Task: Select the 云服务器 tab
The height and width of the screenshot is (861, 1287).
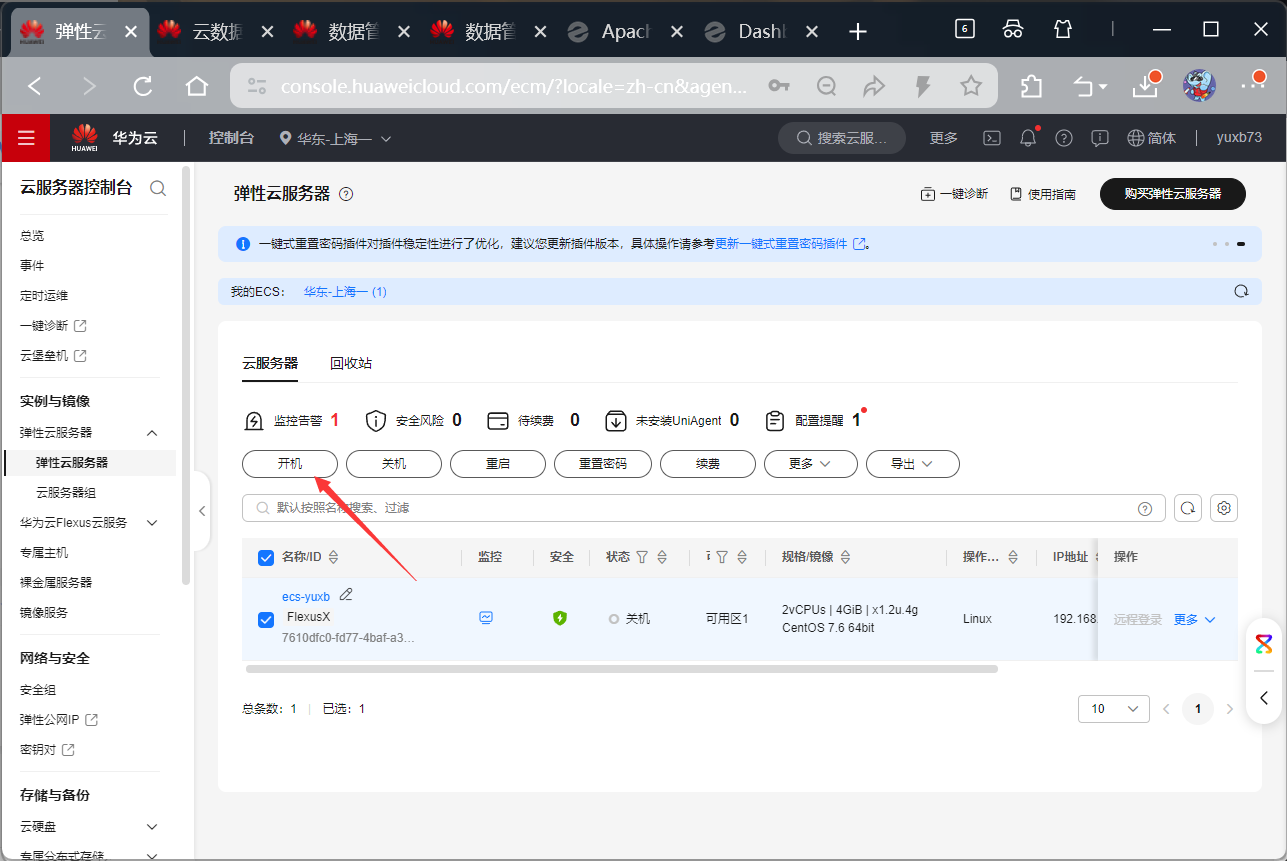Action: (270, 363)
